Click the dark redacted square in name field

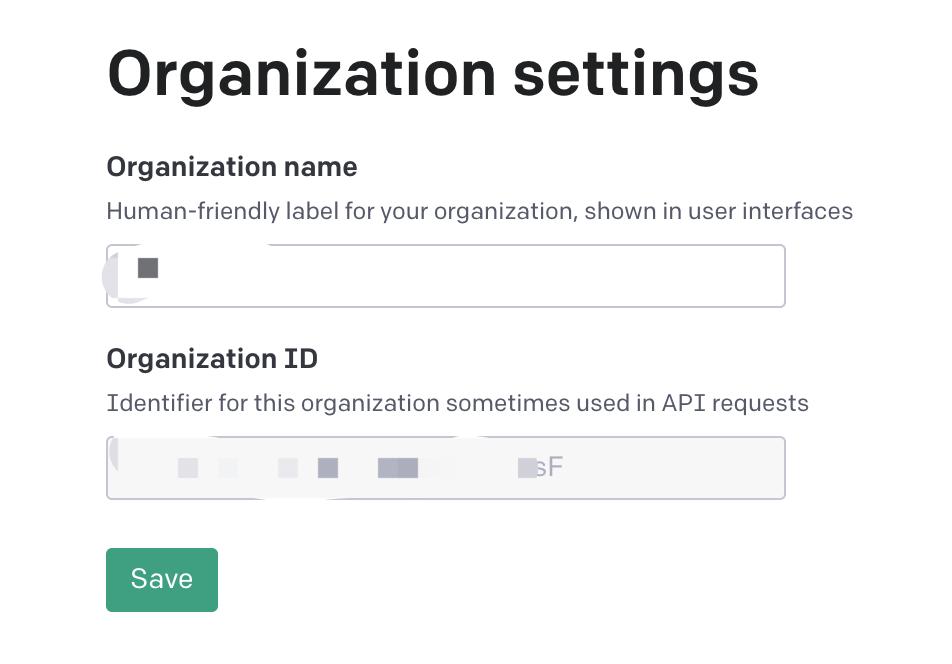point(148,268)
